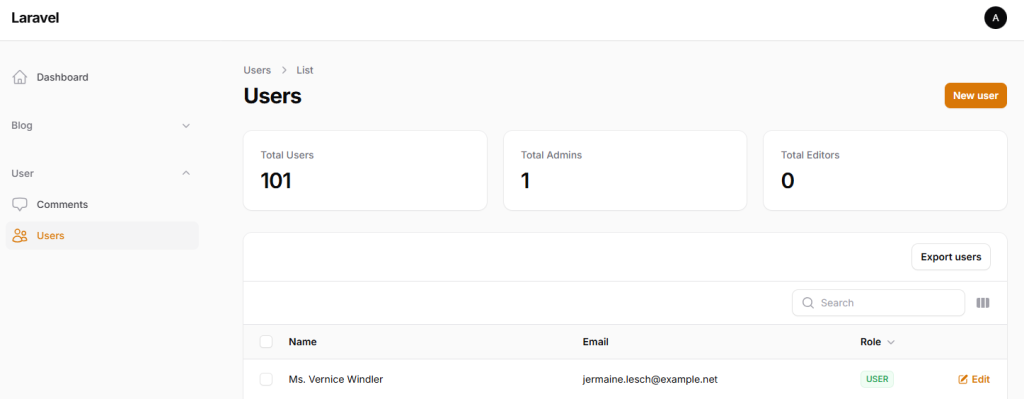Image resolution: width=1024 pixels, height=399 pixels.
Task: Click the Laravel brand logo
Action: coord(35,18)
